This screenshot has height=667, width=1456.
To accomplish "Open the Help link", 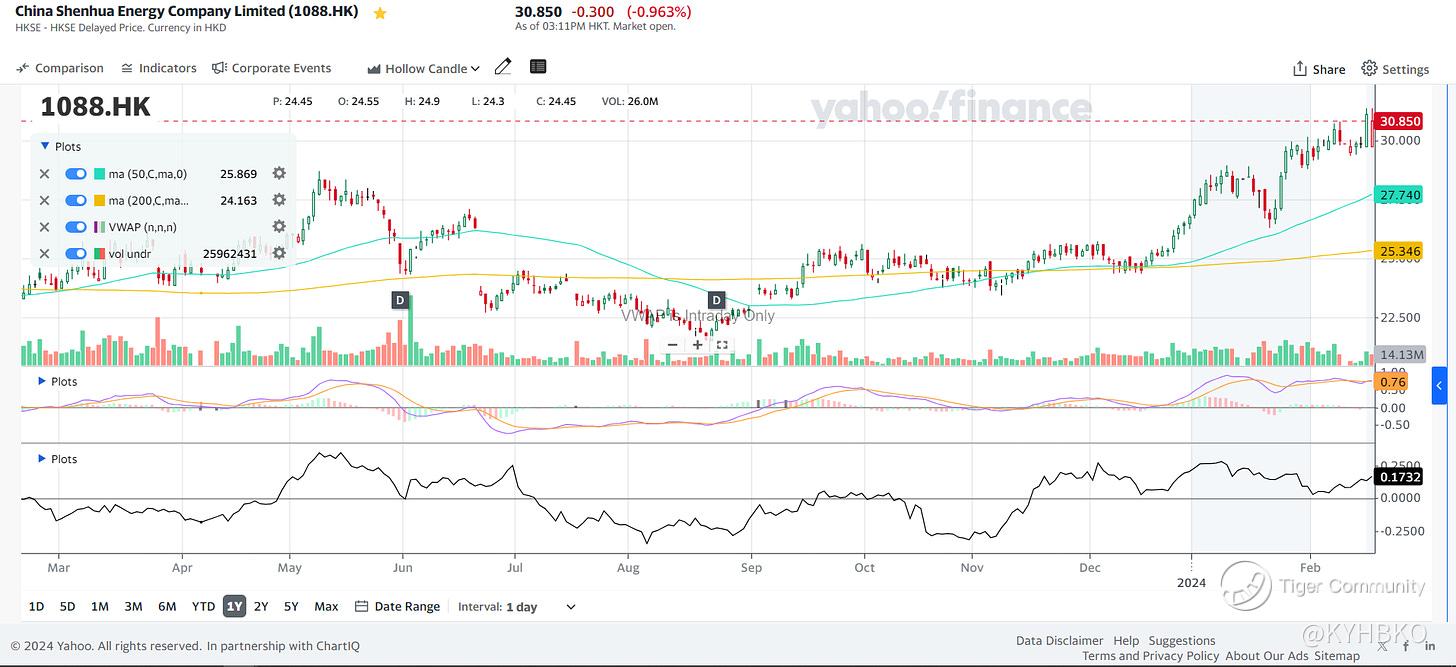I will tap(1126, 641).
